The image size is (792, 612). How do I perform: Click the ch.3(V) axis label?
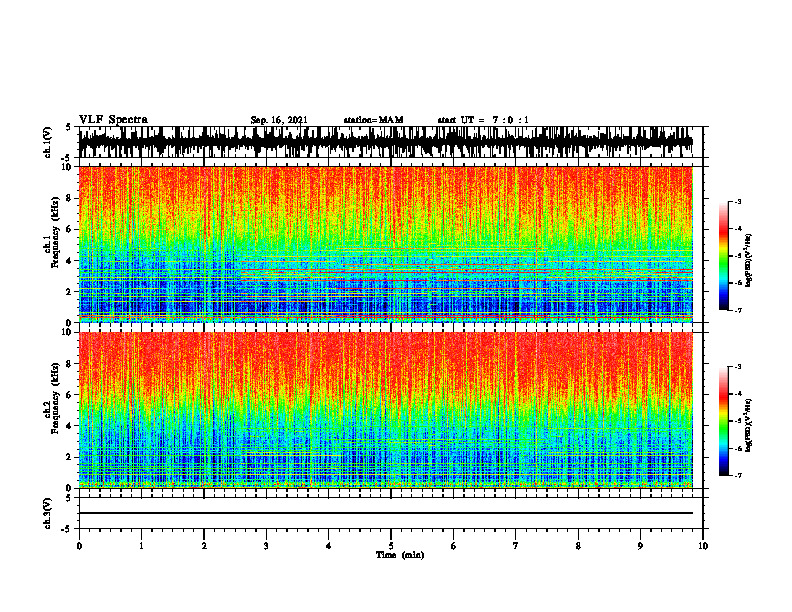pyautogui.click(x=48, y=513)
